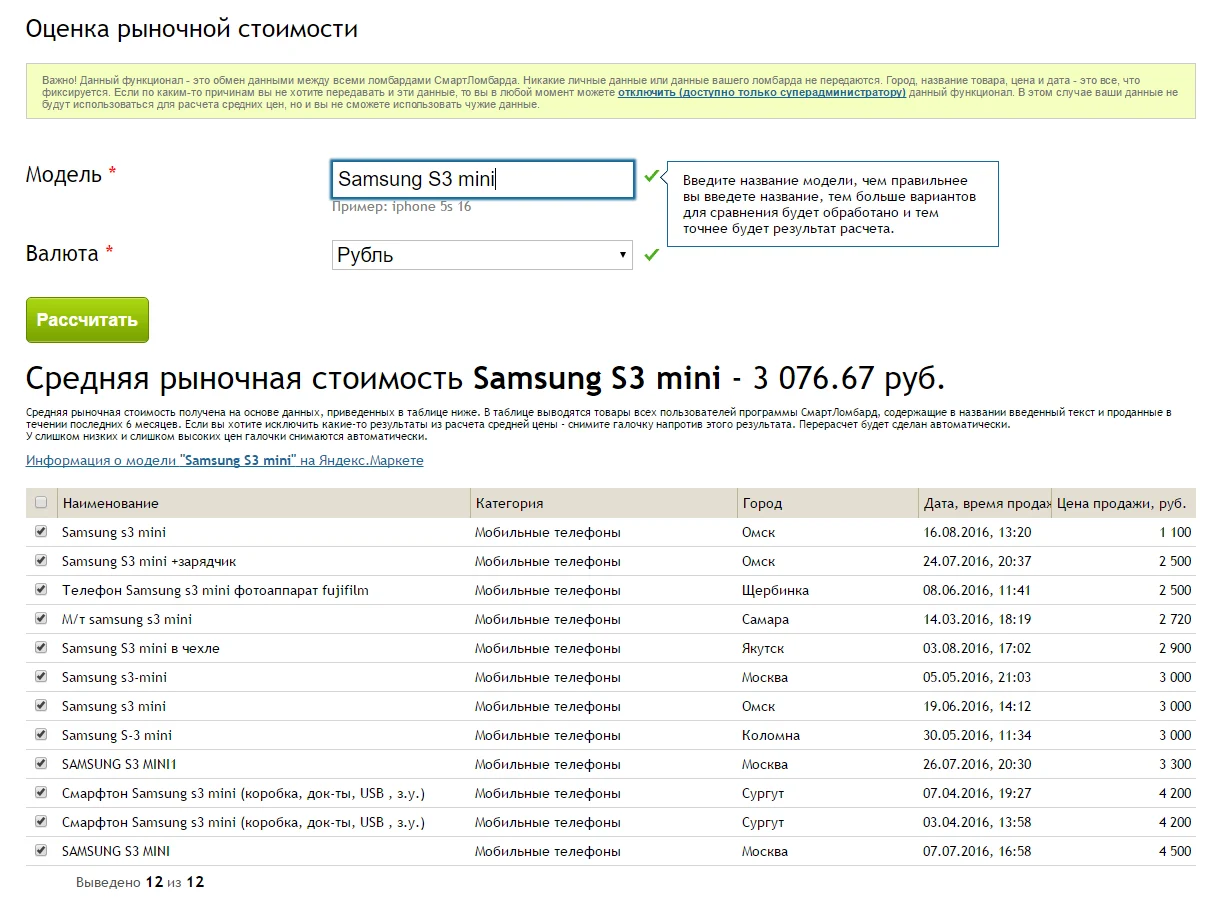
Task: Click the Модель input field
Action: 483,180
